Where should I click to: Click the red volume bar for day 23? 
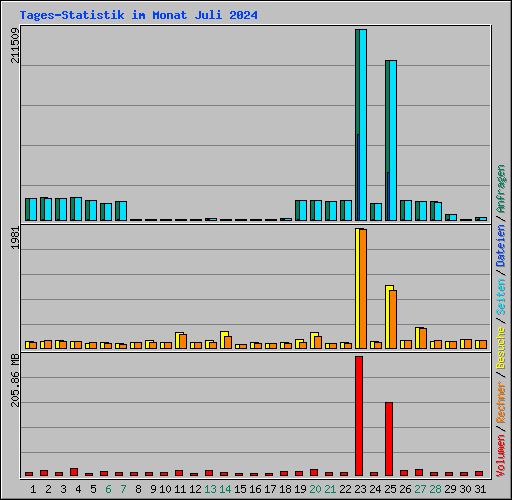coord(359,416)
